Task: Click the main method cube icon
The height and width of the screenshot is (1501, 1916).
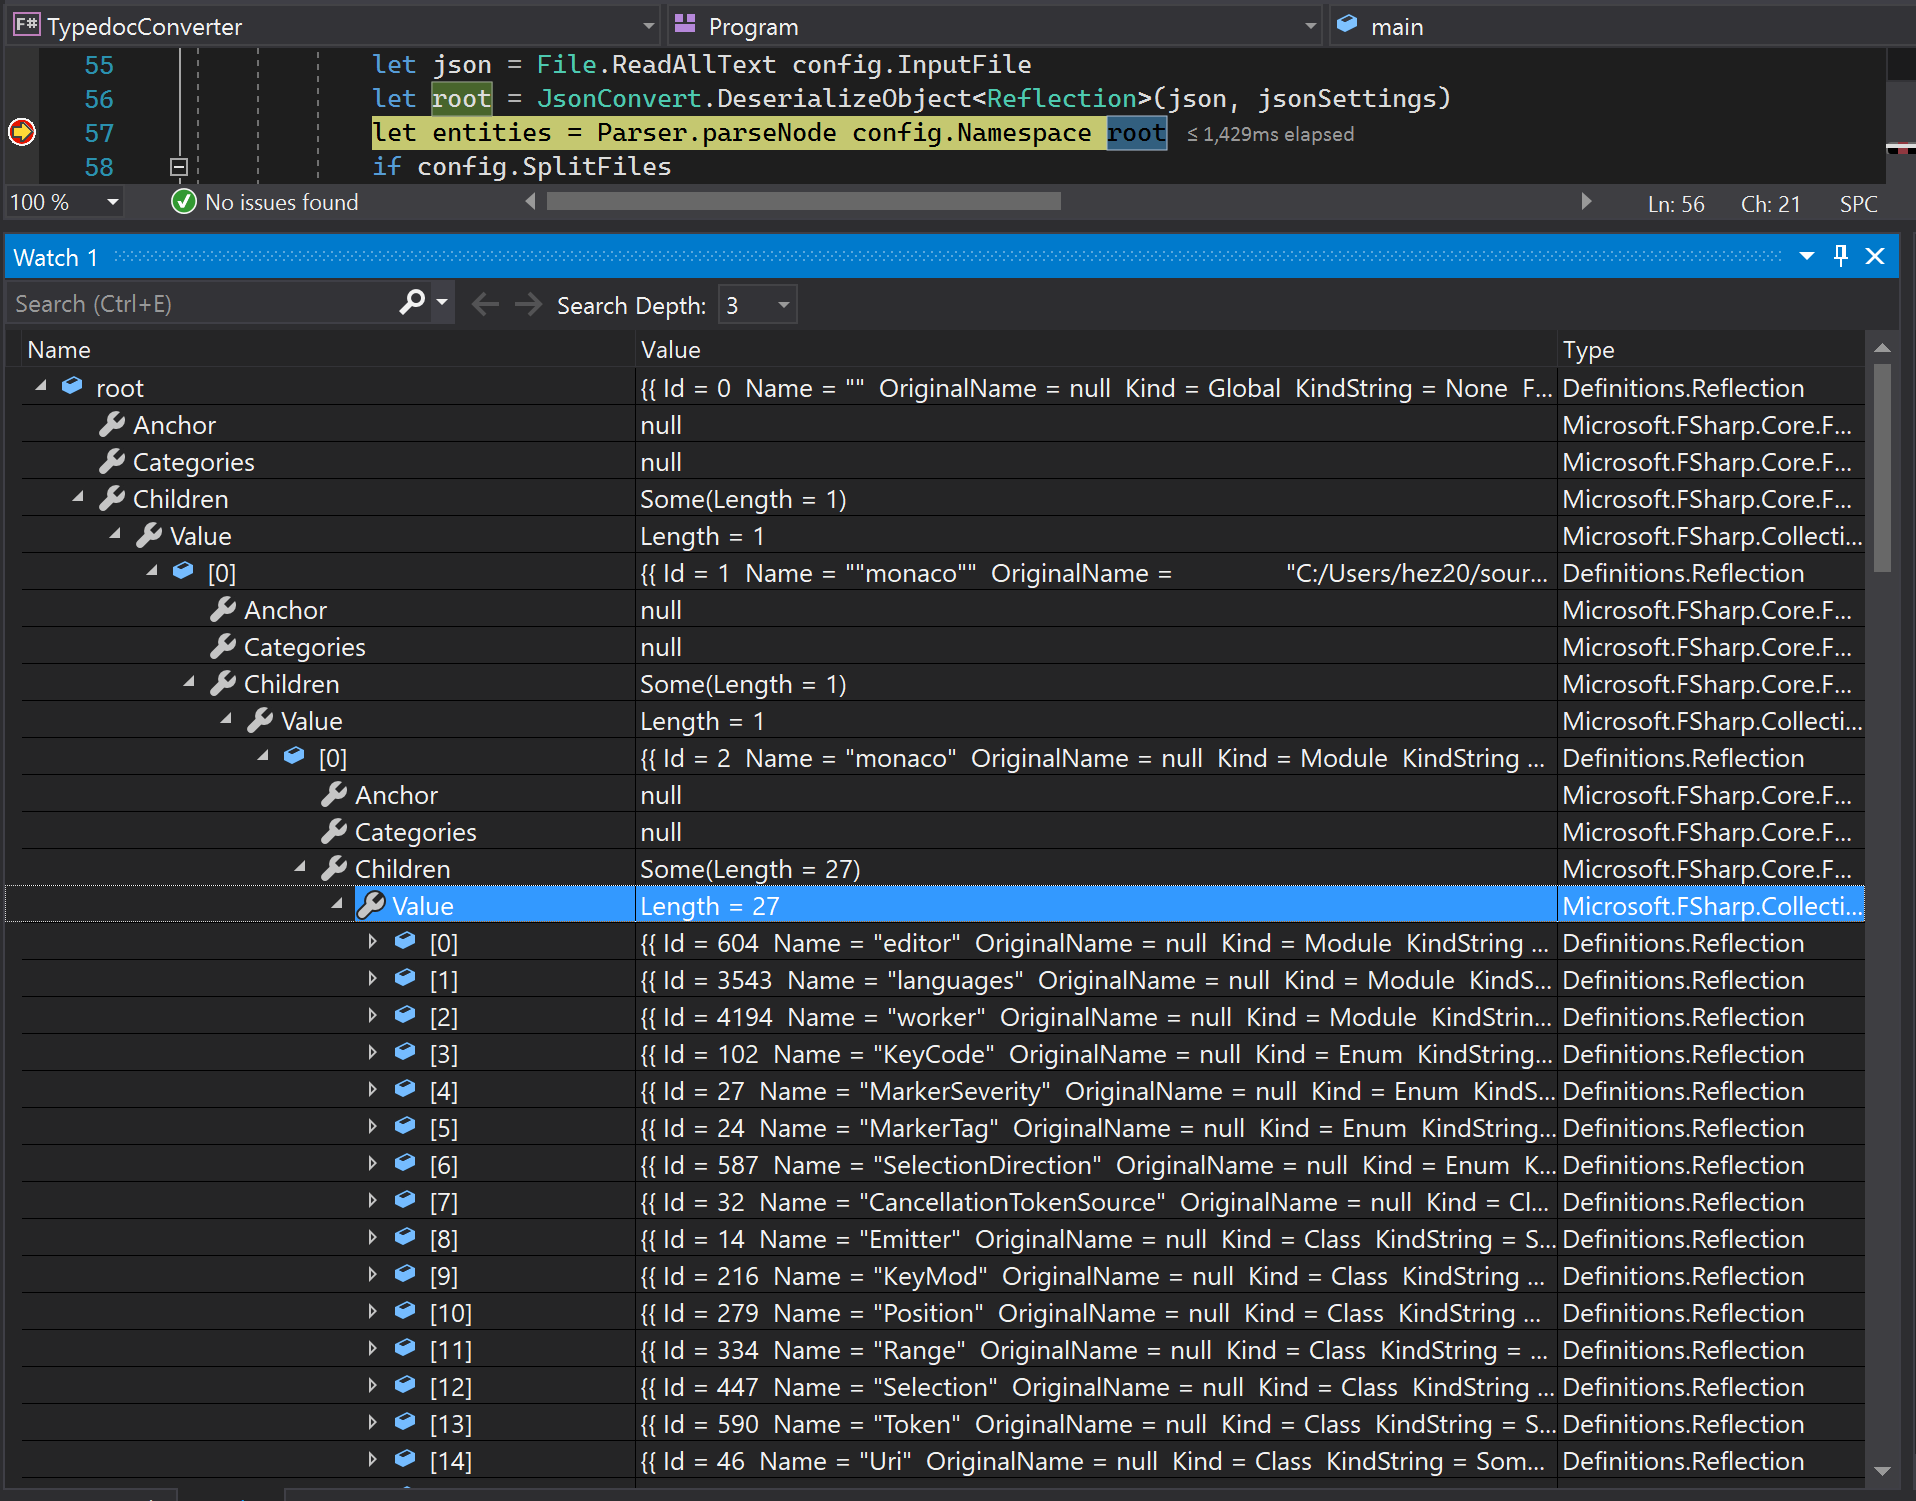Action: click(x=1349, y=24)
